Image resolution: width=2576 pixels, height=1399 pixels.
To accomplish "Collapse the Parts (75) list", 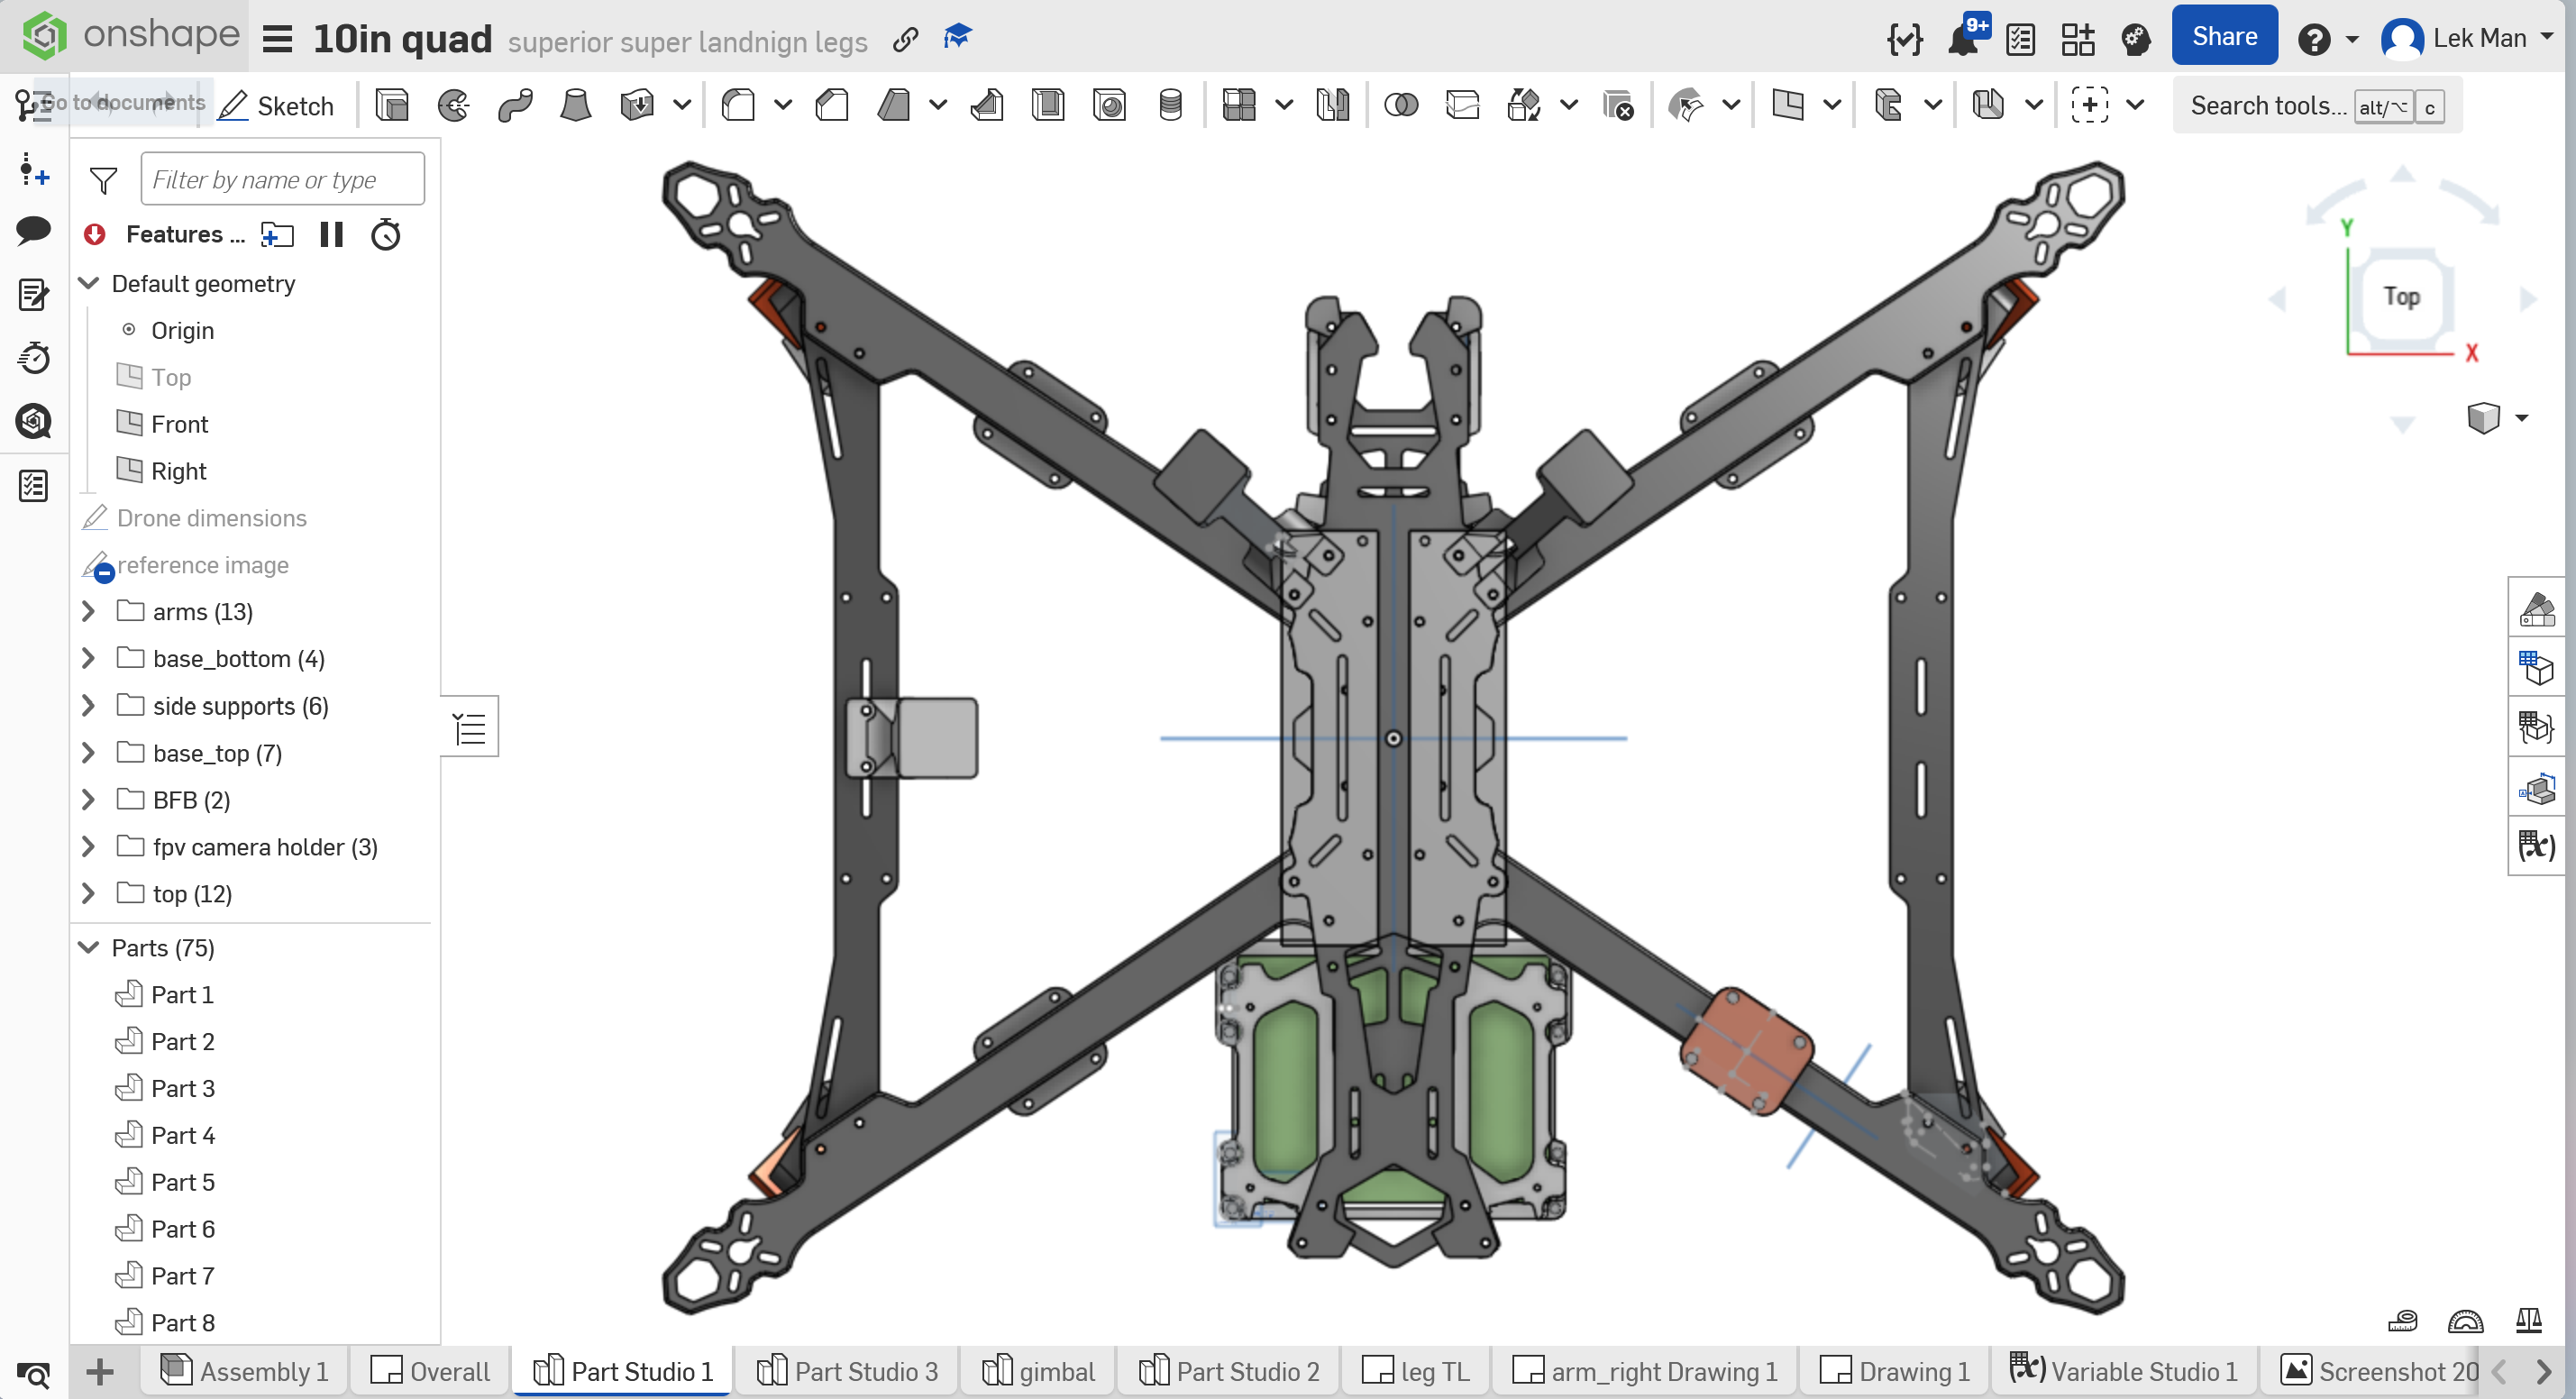I will (x=88, y=948).
